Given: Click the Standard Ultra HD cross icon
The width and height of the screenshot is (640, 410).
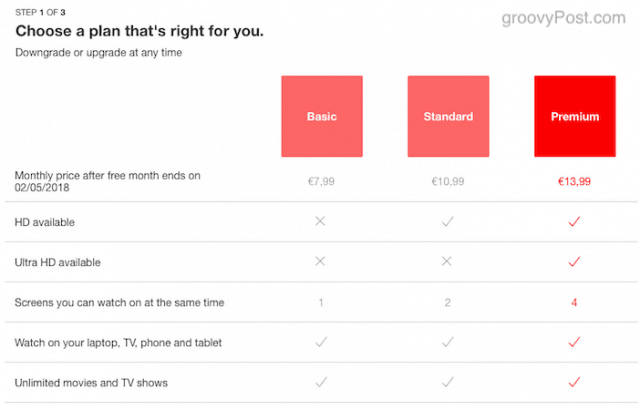Looking at the screenshot, I should coord(447,261).
